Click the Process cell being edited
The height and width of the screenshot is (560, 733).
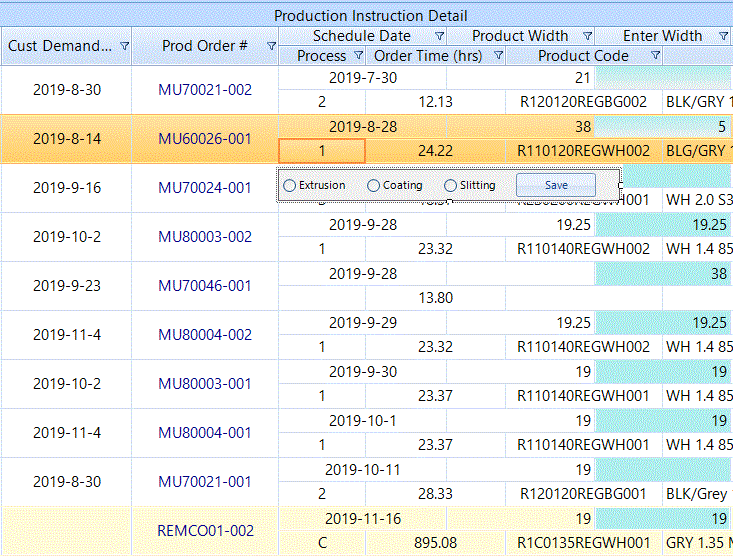pyautogui.click(x=322, y=151)
